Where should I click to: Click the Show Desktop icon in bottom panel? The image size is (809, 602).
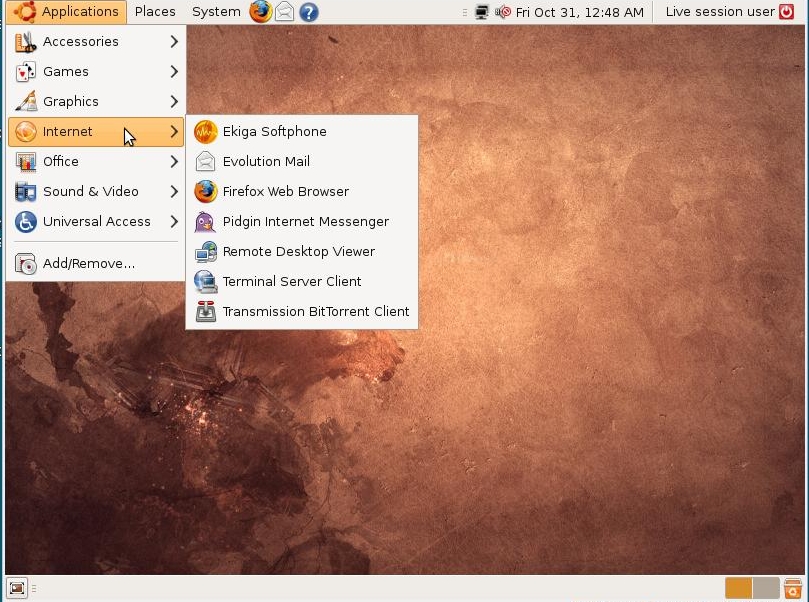tap(17, 588)
